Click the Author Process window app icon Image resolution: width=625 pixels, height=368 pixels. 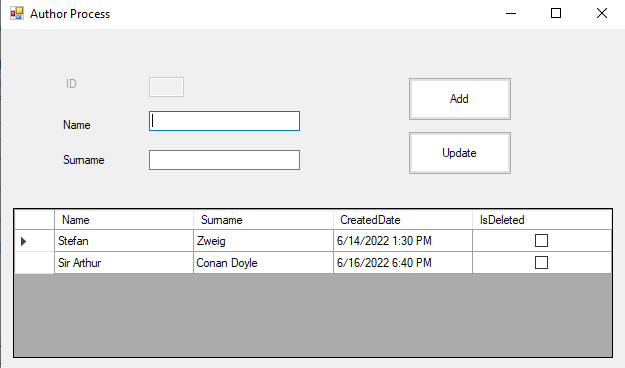click(17, 14)
